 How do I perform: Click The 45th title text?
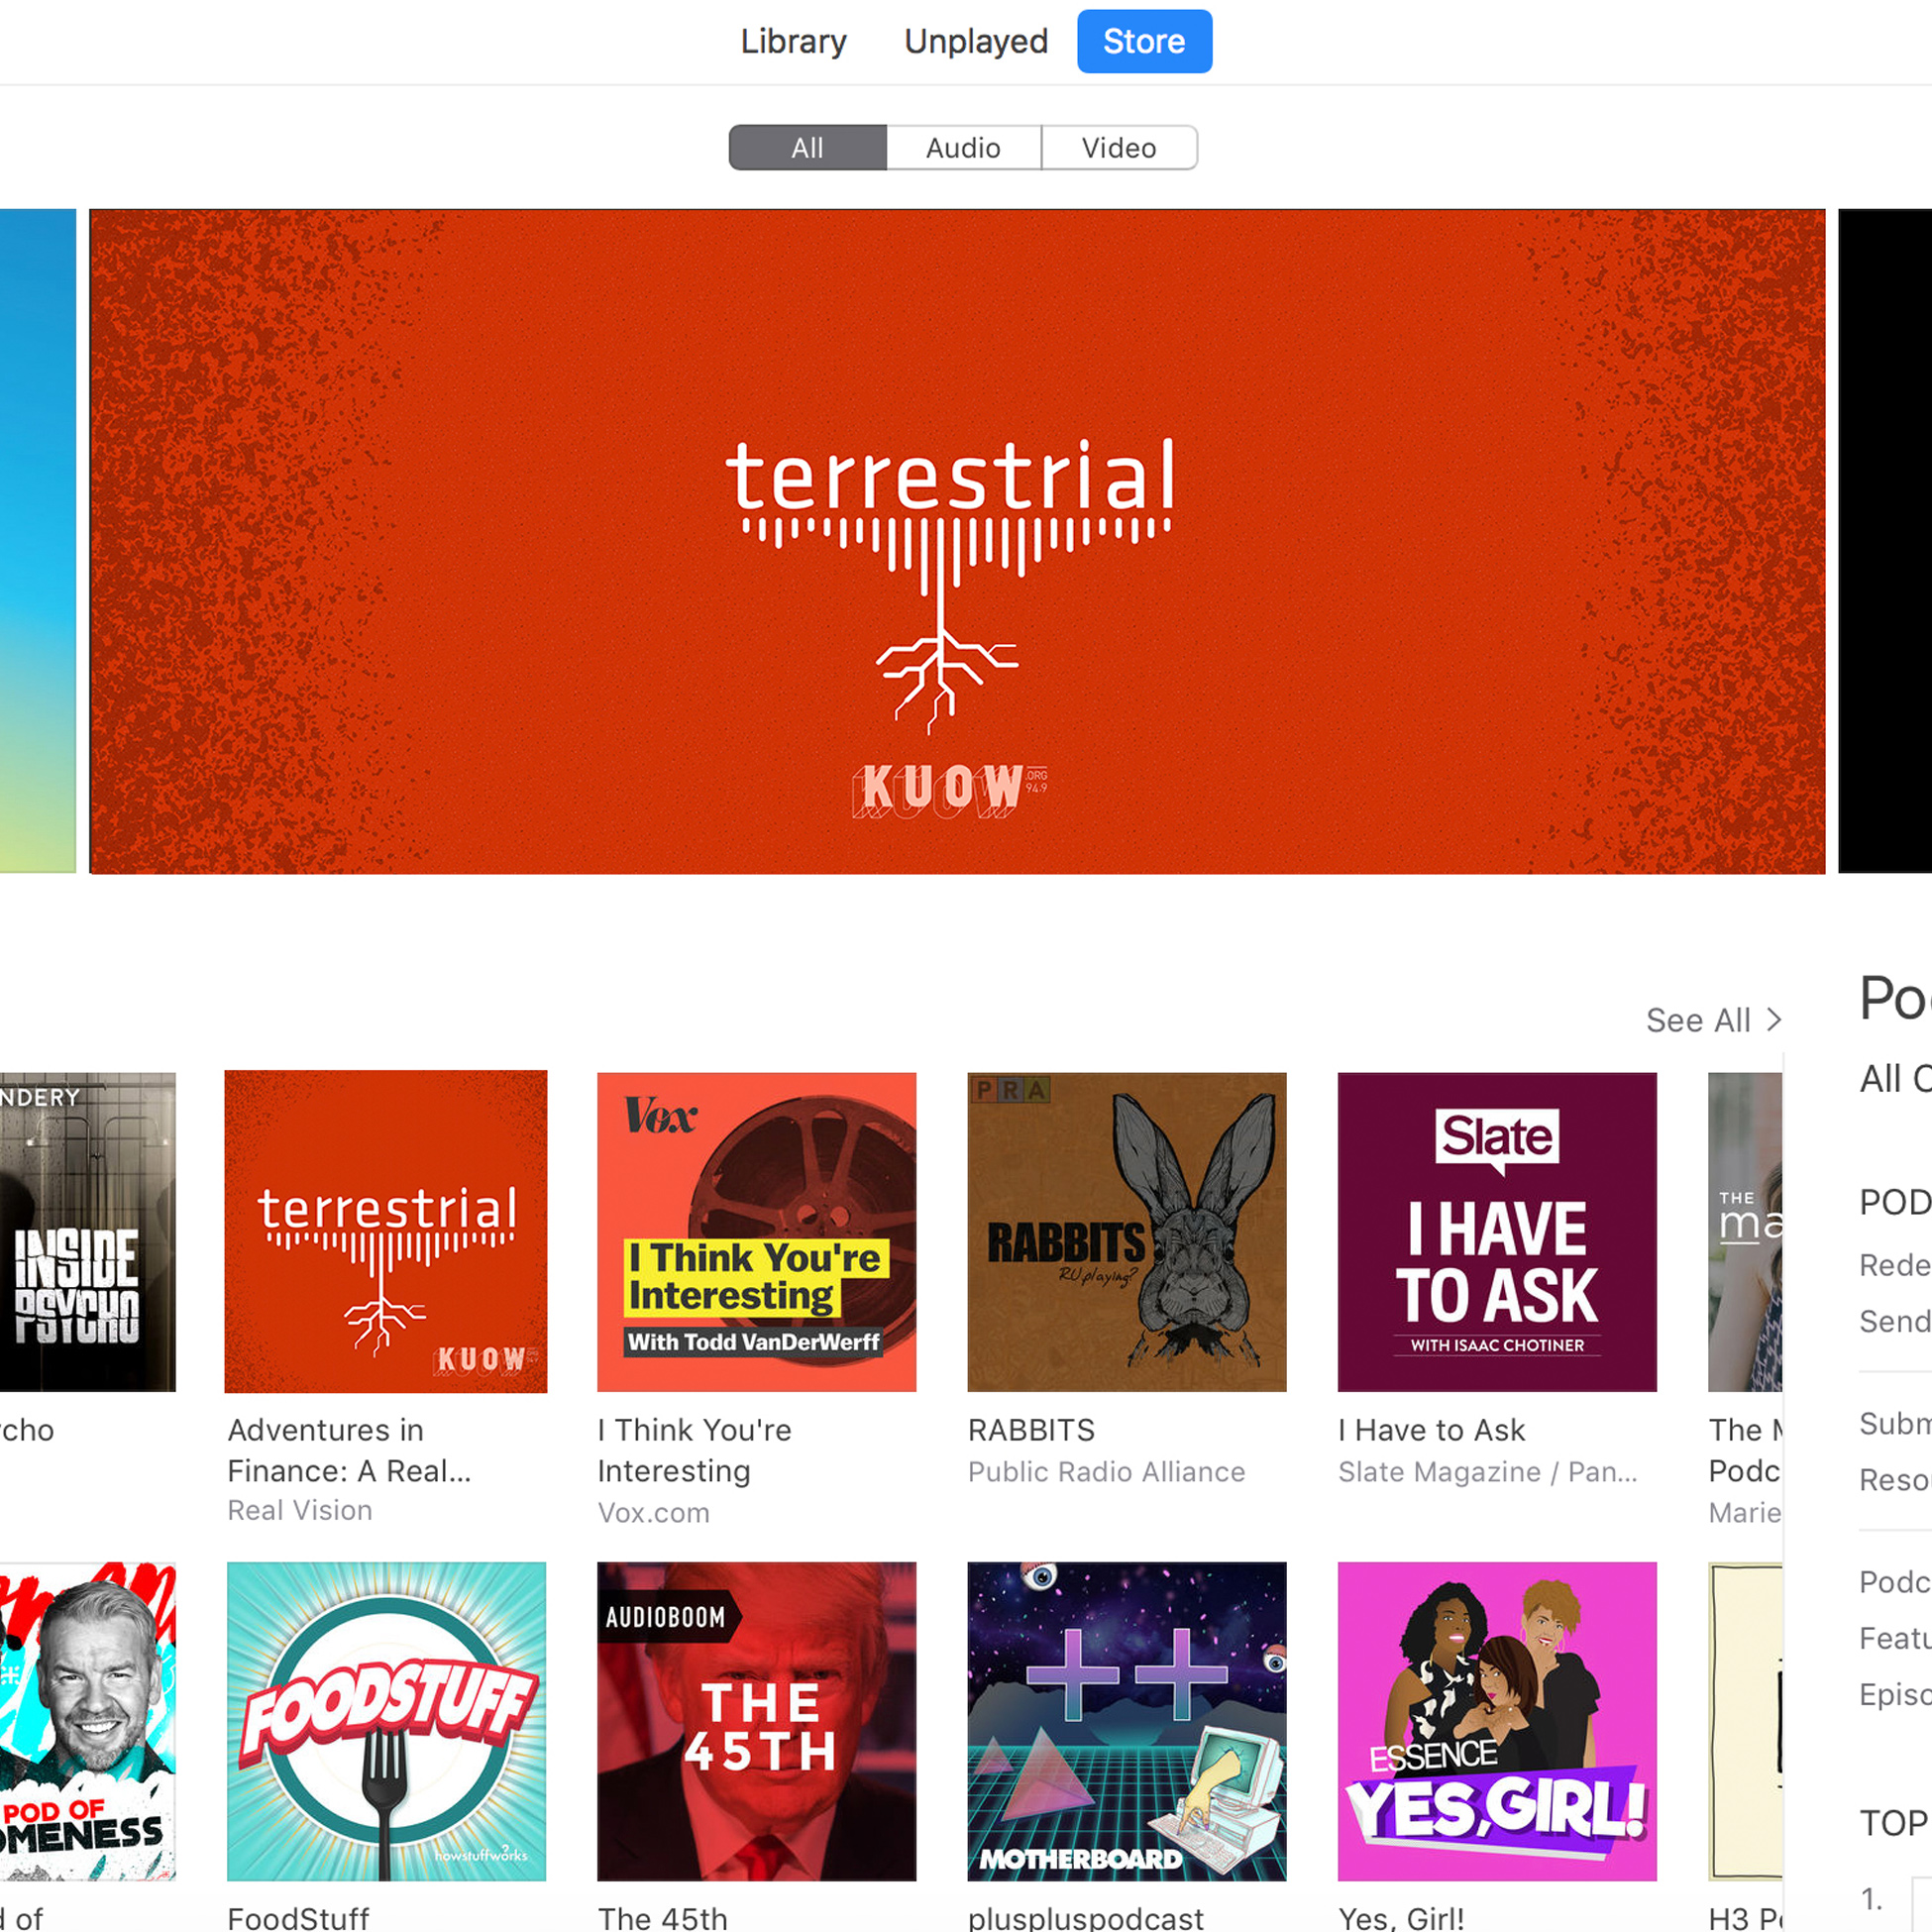[x=662, y=1917]
